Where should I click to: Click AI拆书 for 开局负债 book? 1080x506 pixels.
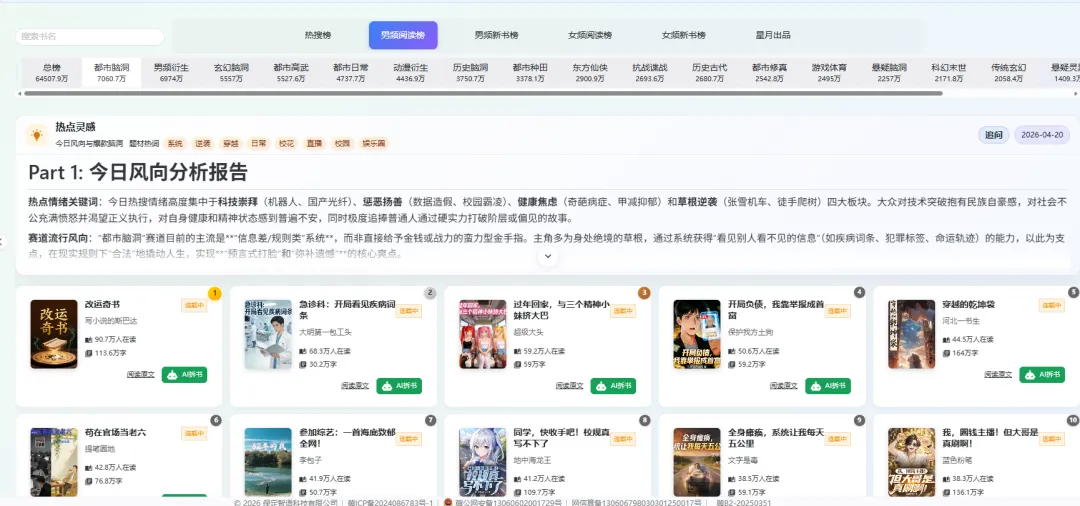point(828,386)
